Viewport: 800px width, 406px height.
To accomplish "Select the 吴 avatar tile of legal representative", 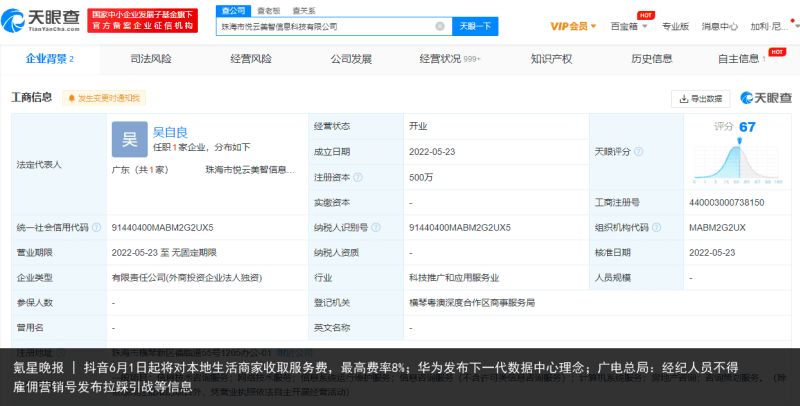I will click(x=130, y=139).
